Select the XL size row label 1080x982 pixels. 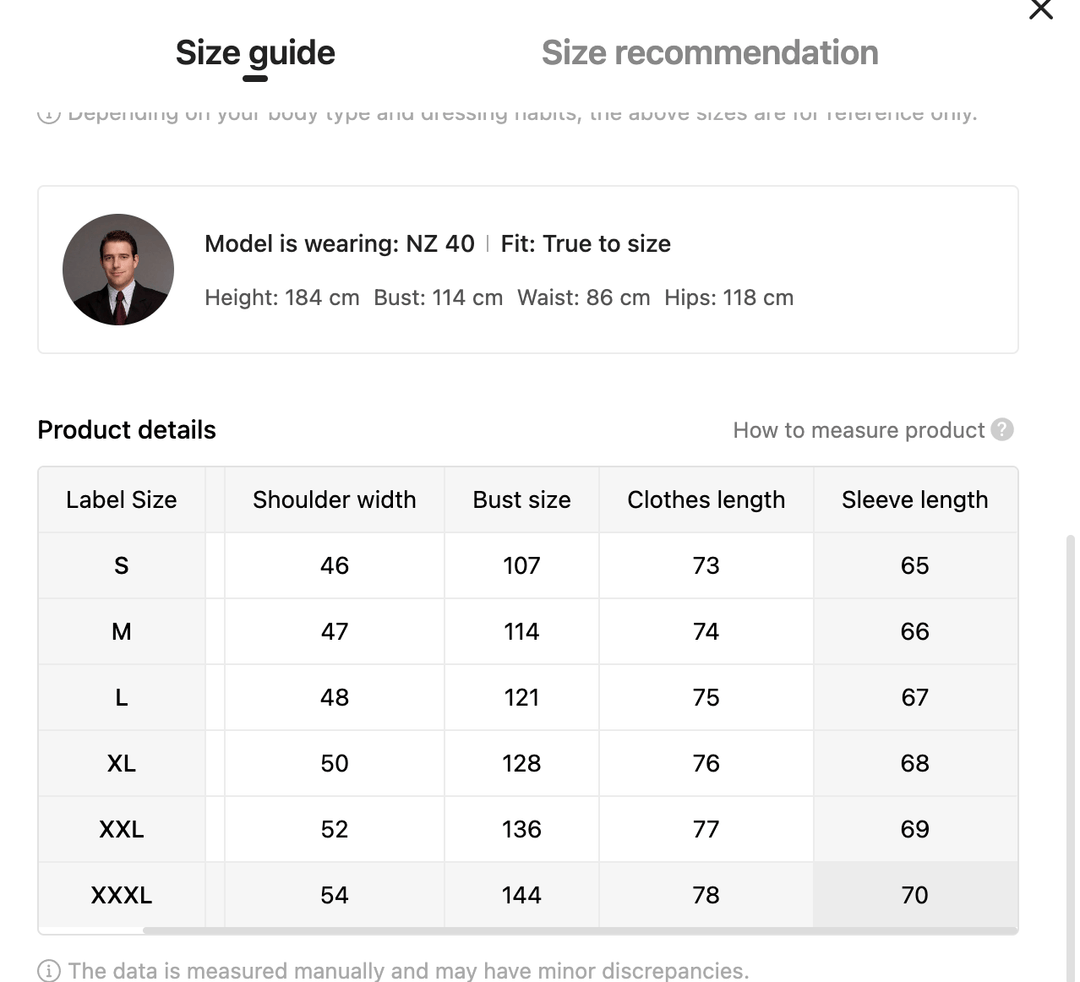pyautogui.click(x=121, y=764)
